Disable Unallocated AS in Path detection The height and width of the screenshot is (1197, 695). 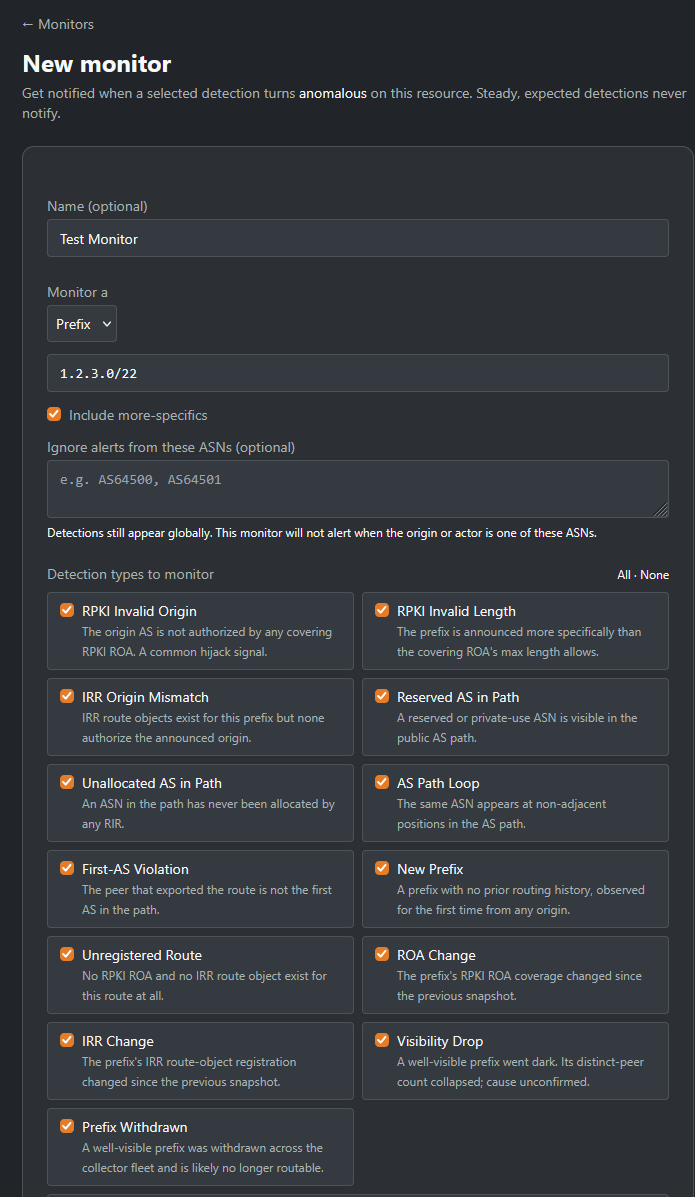67,782
